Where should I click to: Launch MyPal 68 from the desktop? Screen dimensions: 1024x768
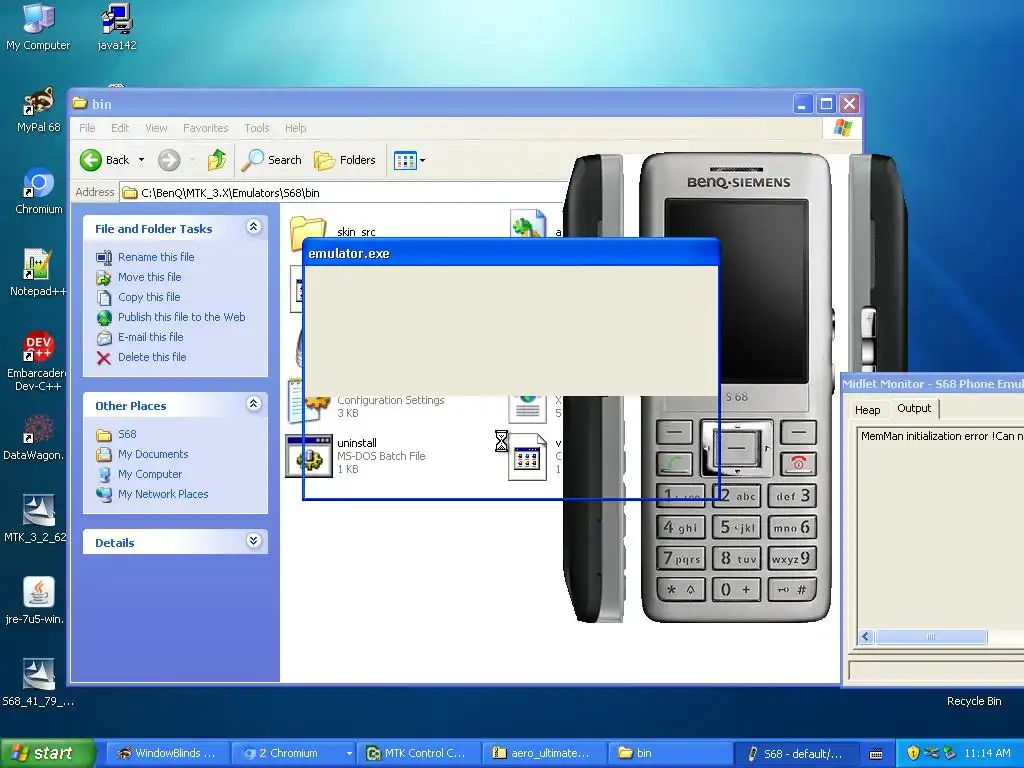pyautogui.click(x=38, y=110)
